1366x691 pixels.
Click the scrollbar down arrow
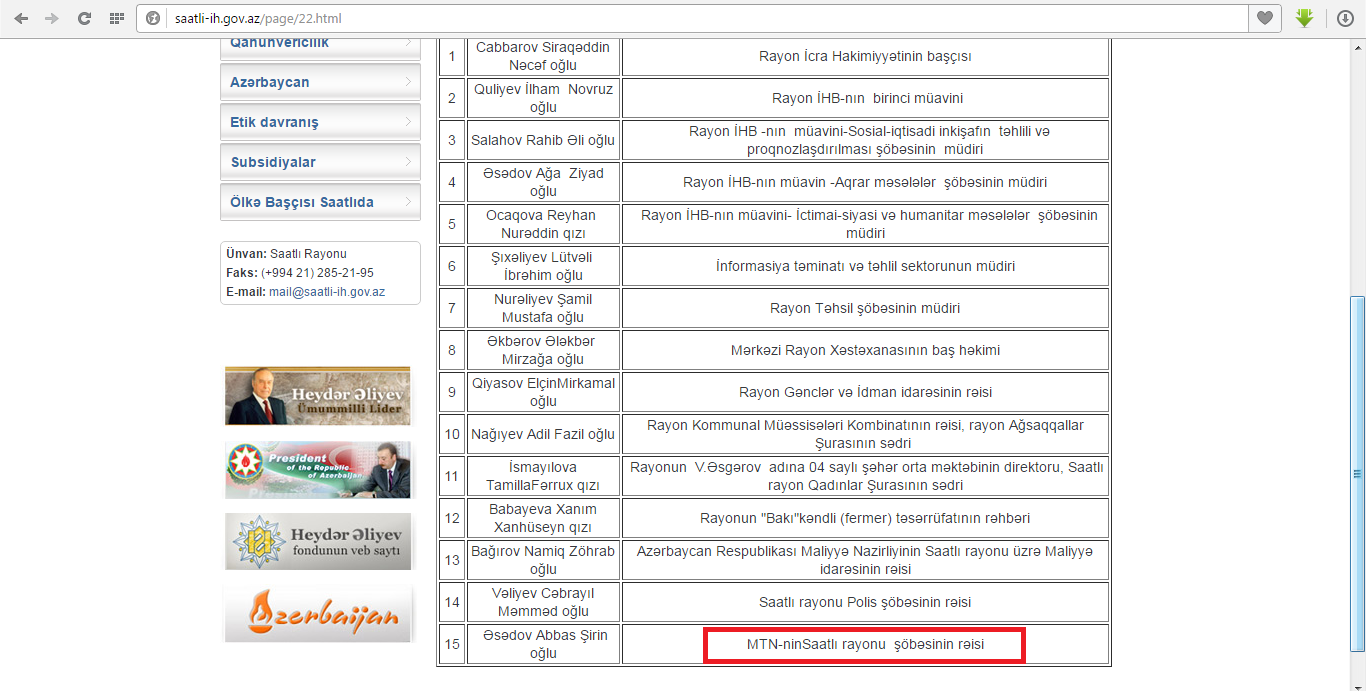coord(1357,683)
